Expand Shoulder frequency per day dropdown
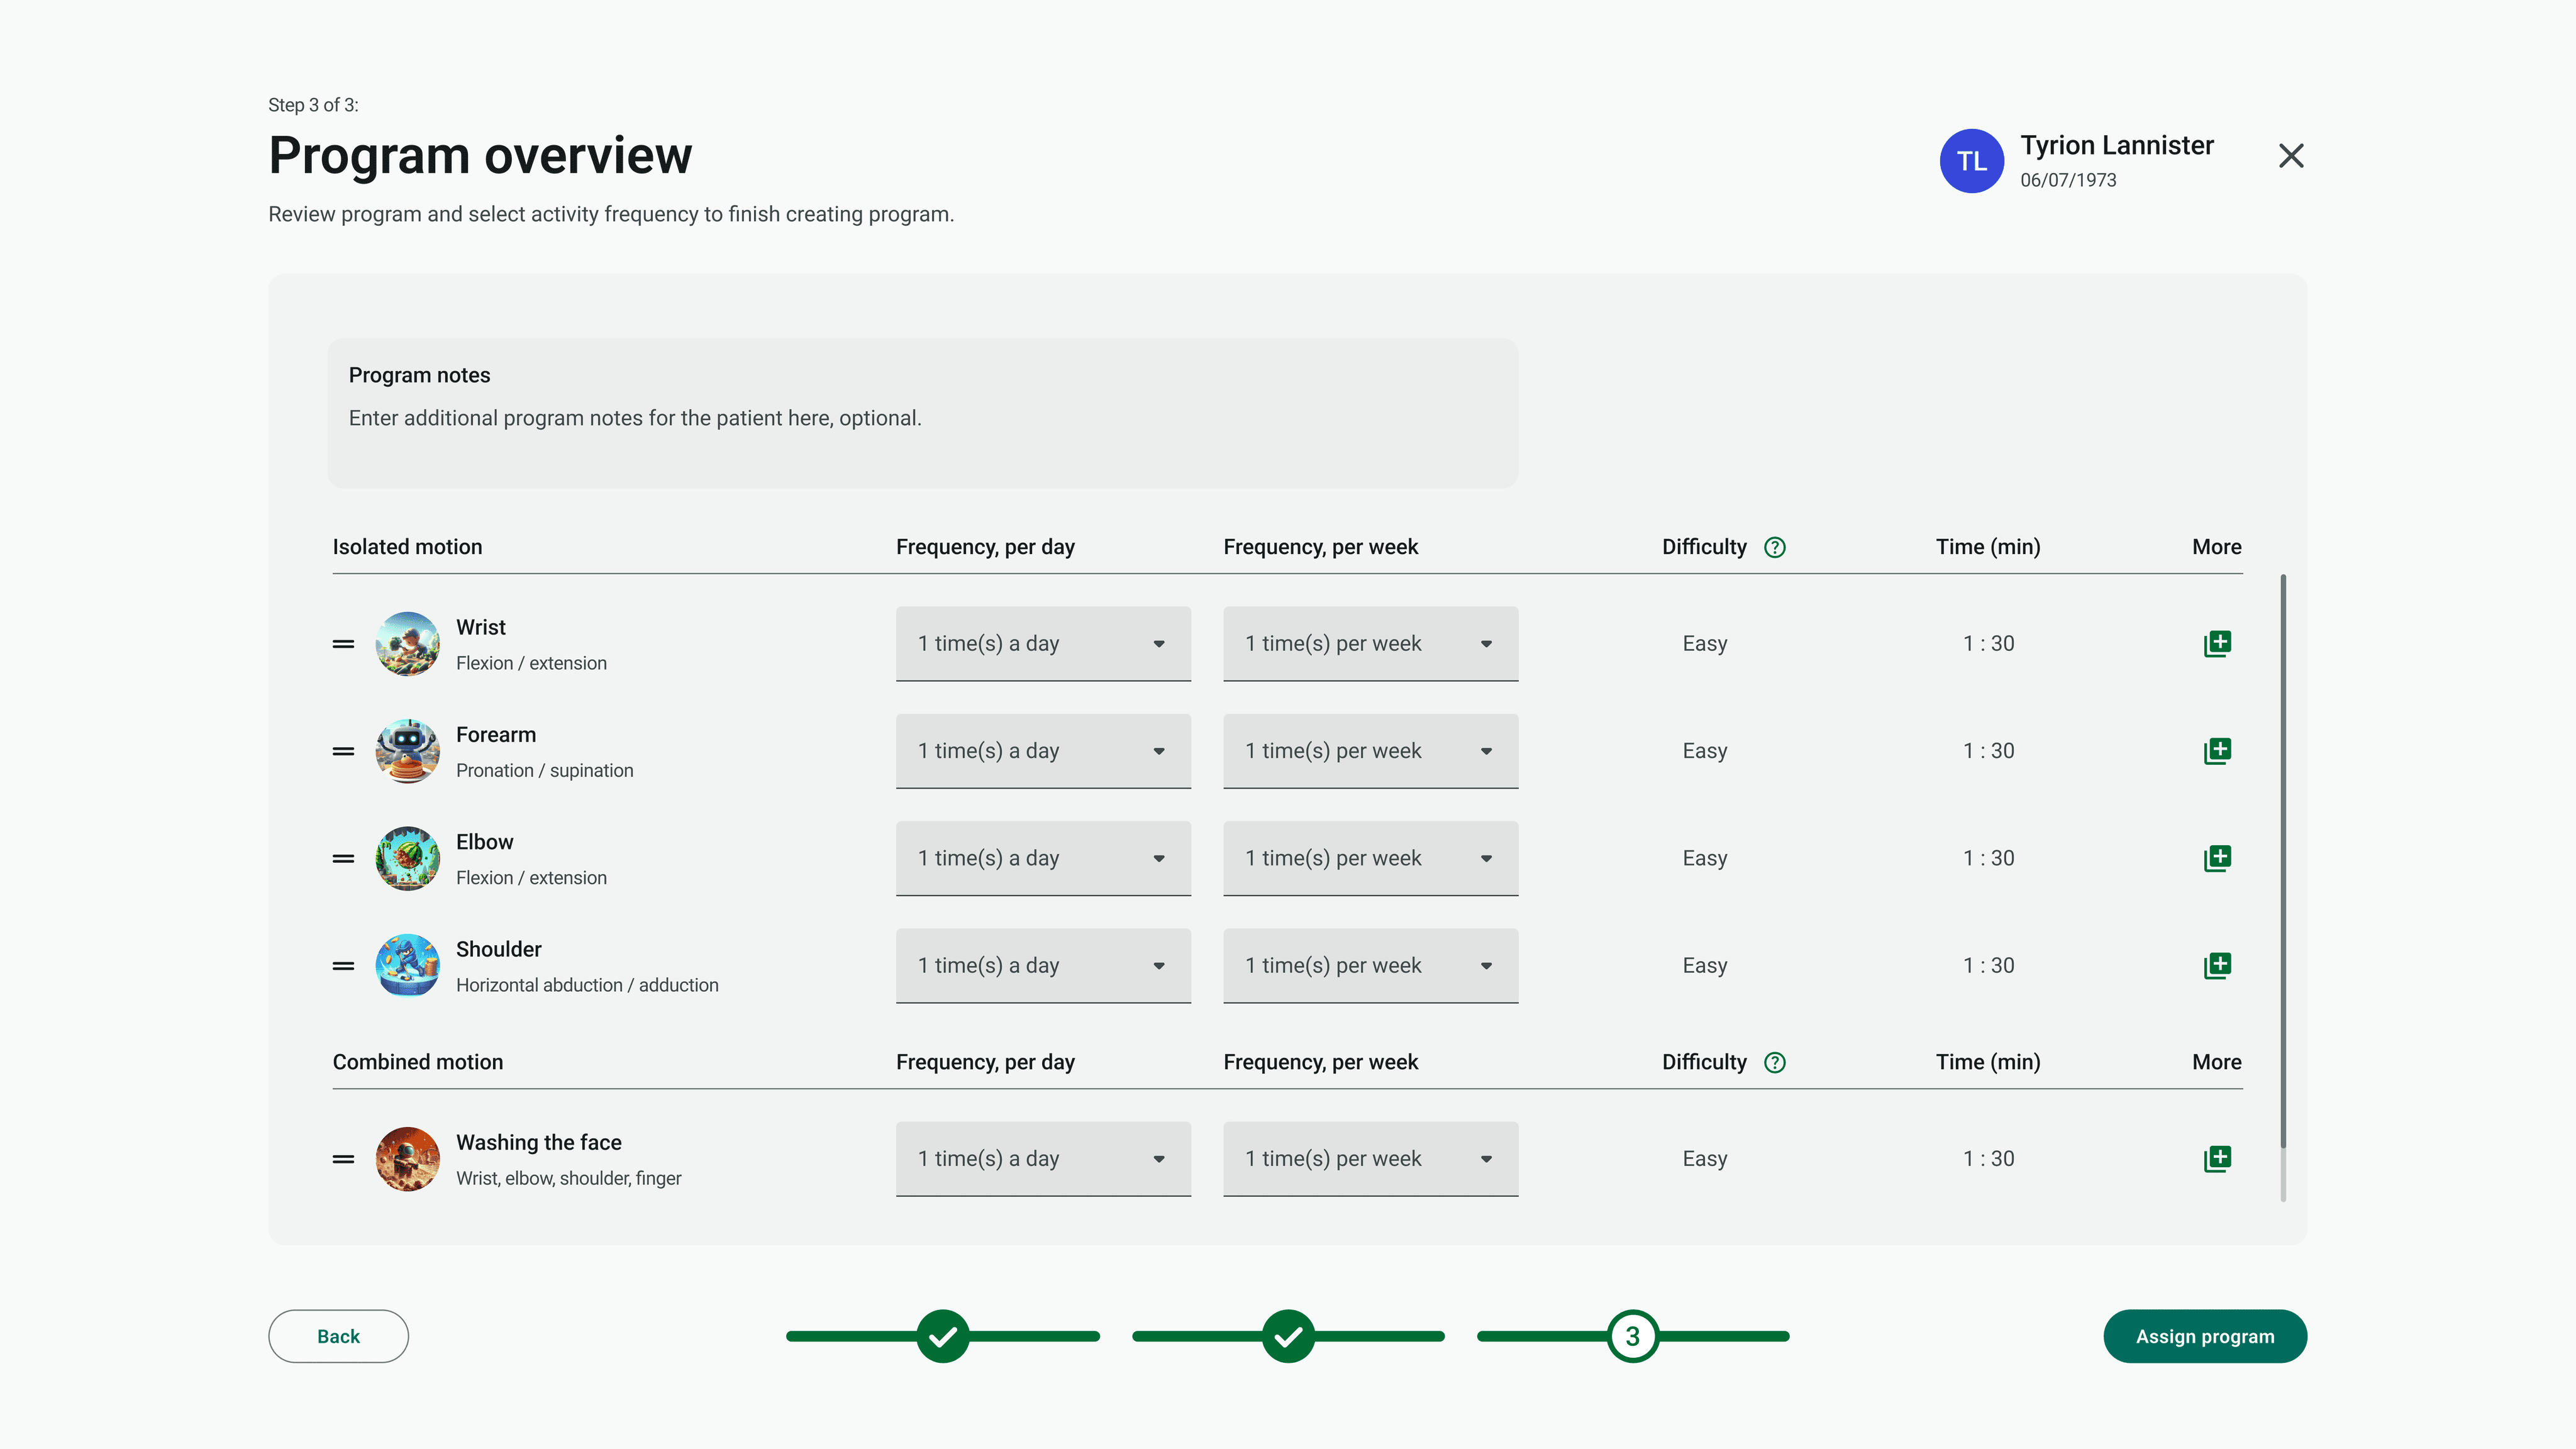This screenshot has width=2576, height=1449. coord(1042,965)
